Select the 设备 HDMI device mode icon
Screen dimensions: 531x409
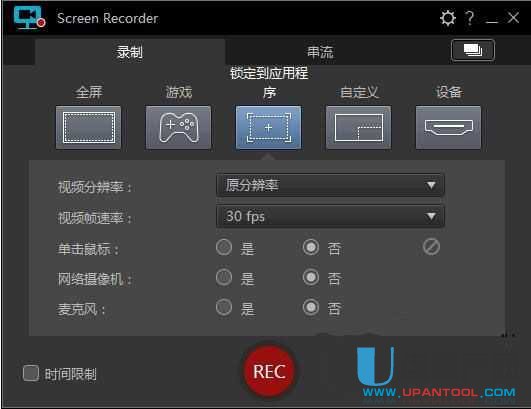448,127
